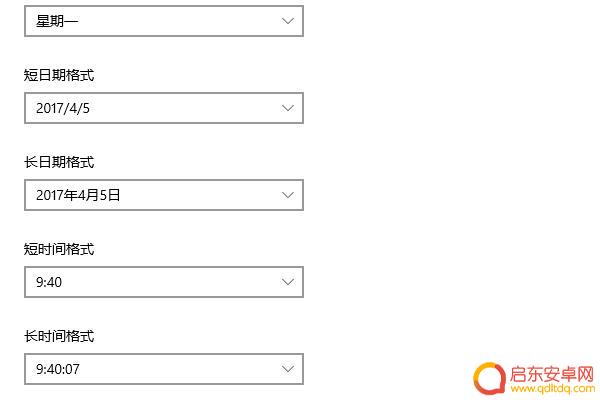The image size is (600, 400).
Task: Click the 9:40:07 value text
Action: pos(58,369)
